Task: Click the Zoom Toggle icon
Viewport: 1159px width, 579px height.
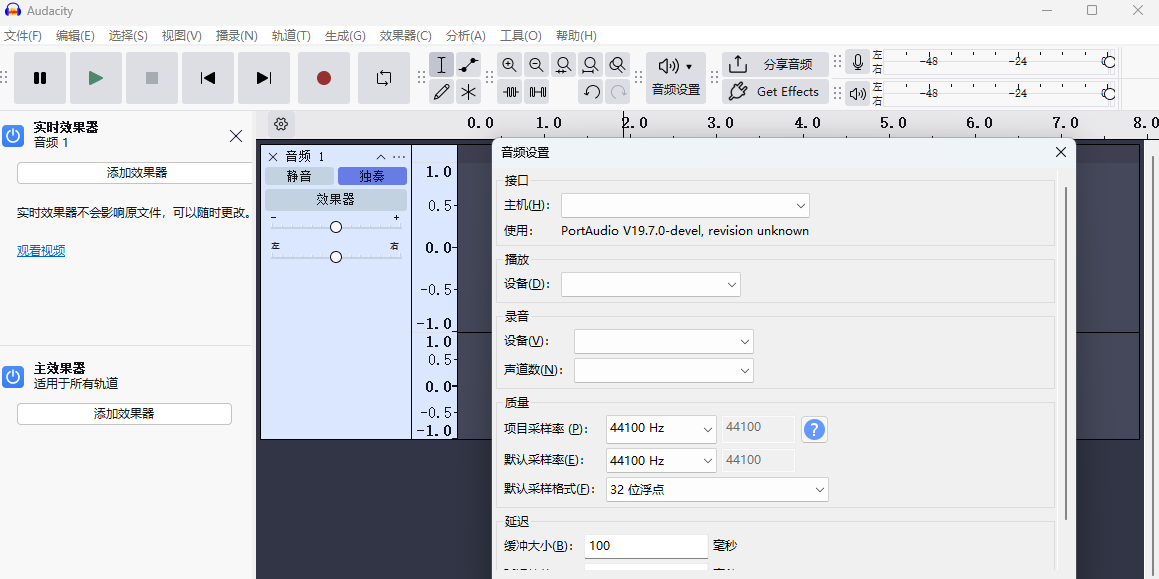Action: pyautogui.click(x=617, y=65)
